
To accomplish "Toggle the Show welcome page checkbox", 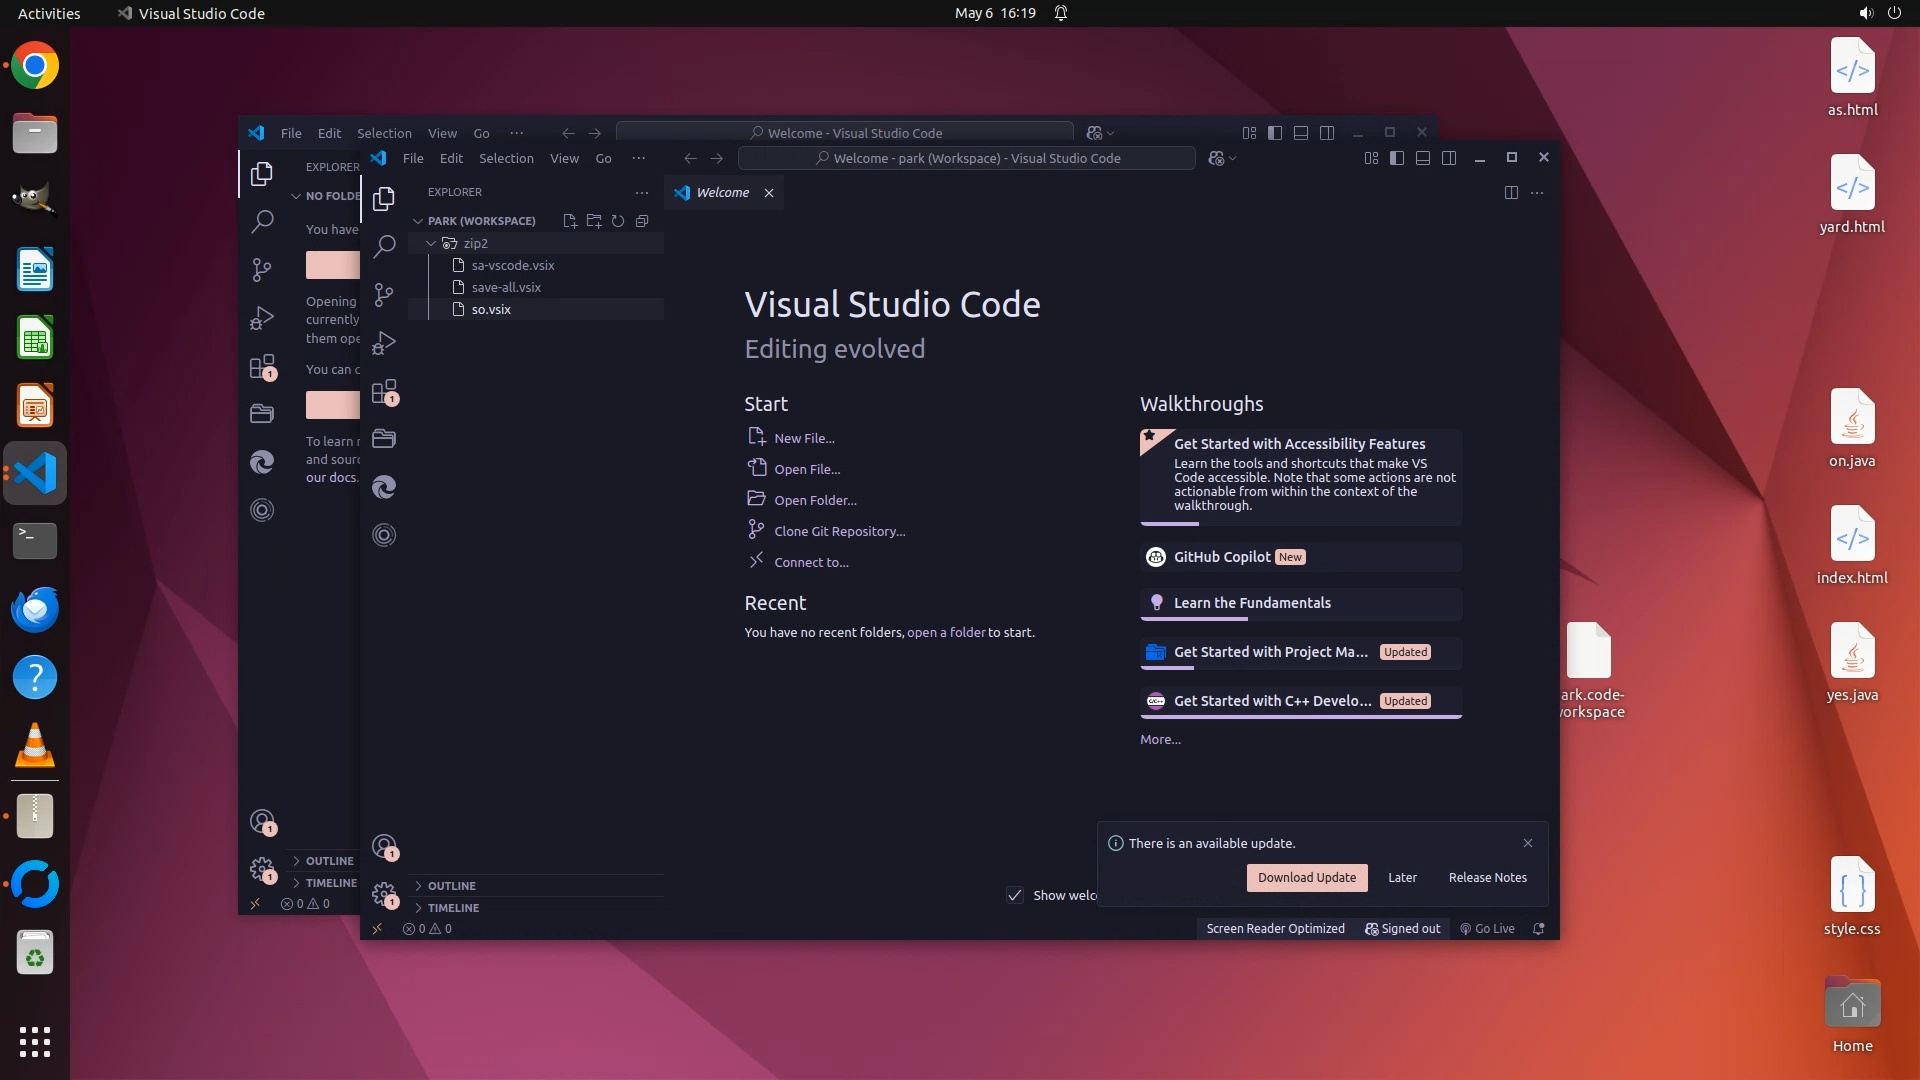I will [1015, 895].
